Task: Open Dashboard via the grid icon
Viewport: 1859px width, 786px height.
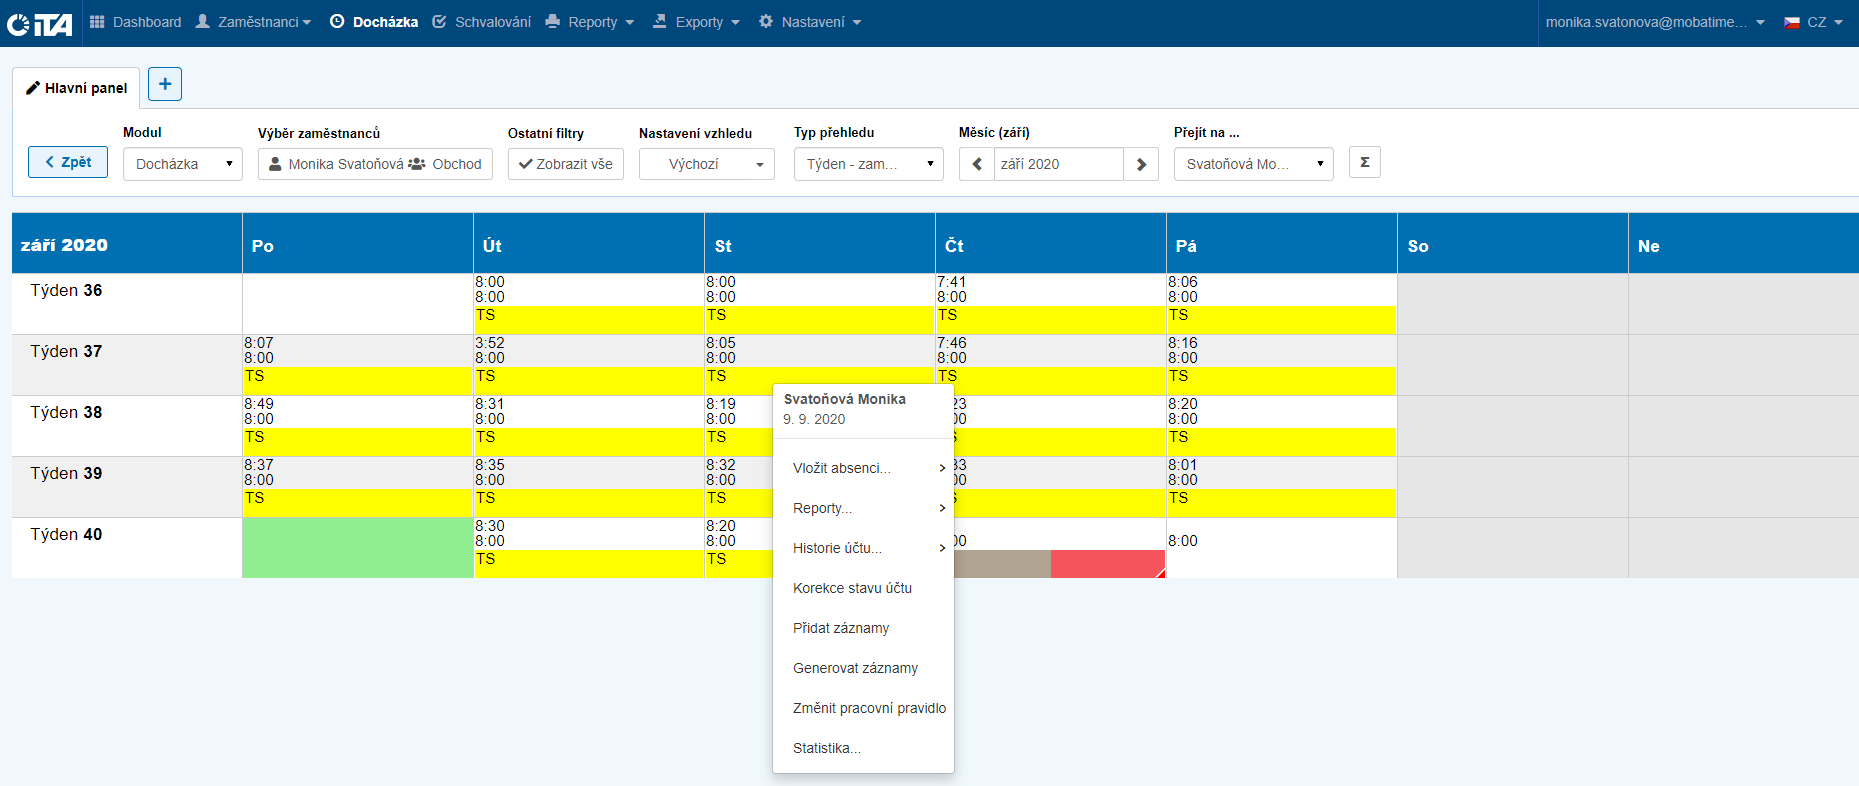Action: [x=97, y=22]
